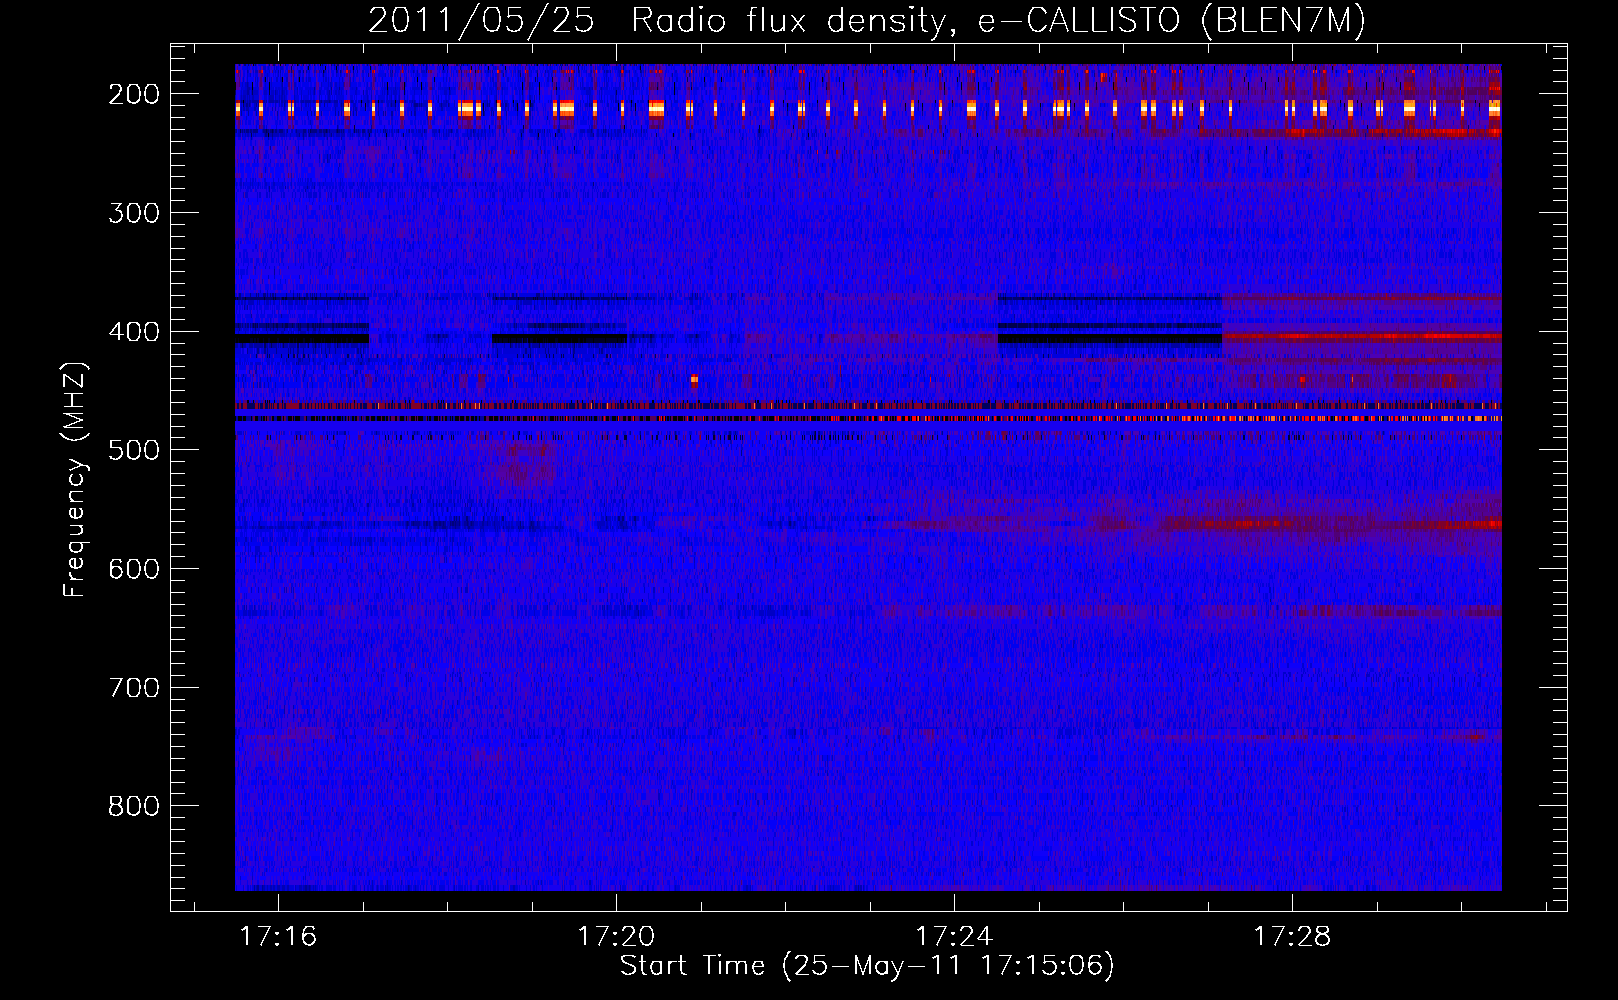Click the "Start Time (25-May-11 17:15:06)" label
This screenshot has height=1000, width=1618.
click(867, 966)
